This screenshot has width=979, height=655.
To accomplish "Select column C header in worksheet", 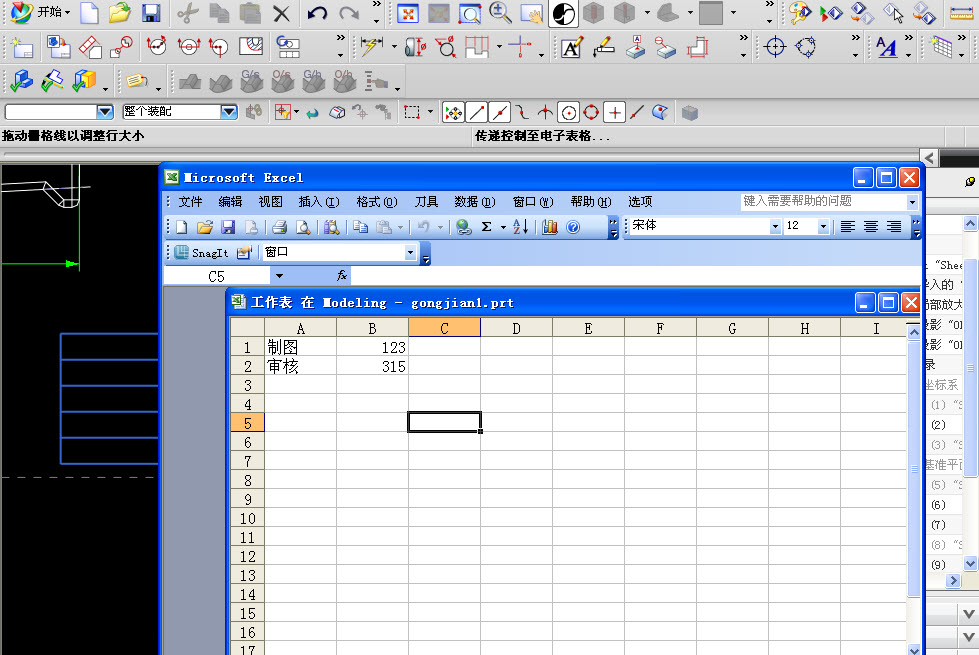I will pos(445,328).
